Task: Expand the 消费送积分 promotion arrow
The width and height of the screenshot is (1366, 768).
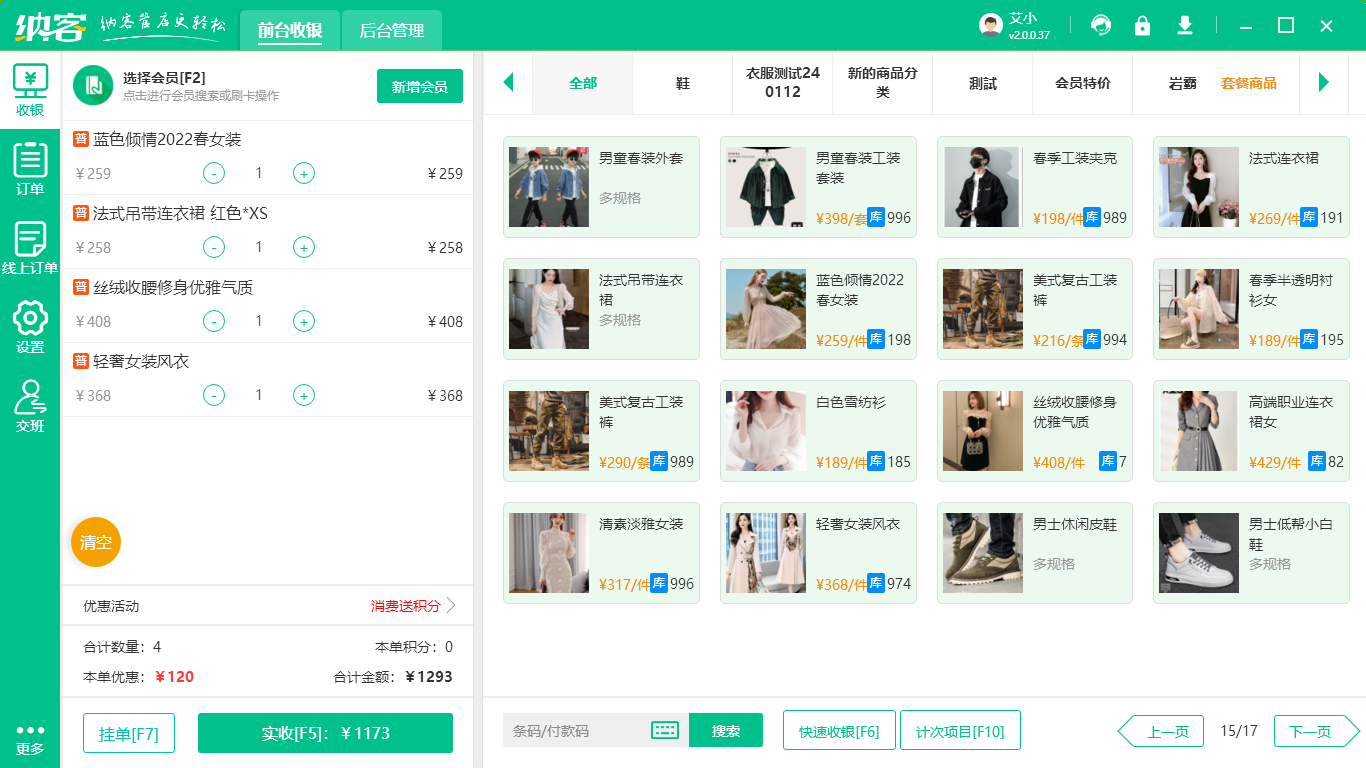Action: pos(451,606)
